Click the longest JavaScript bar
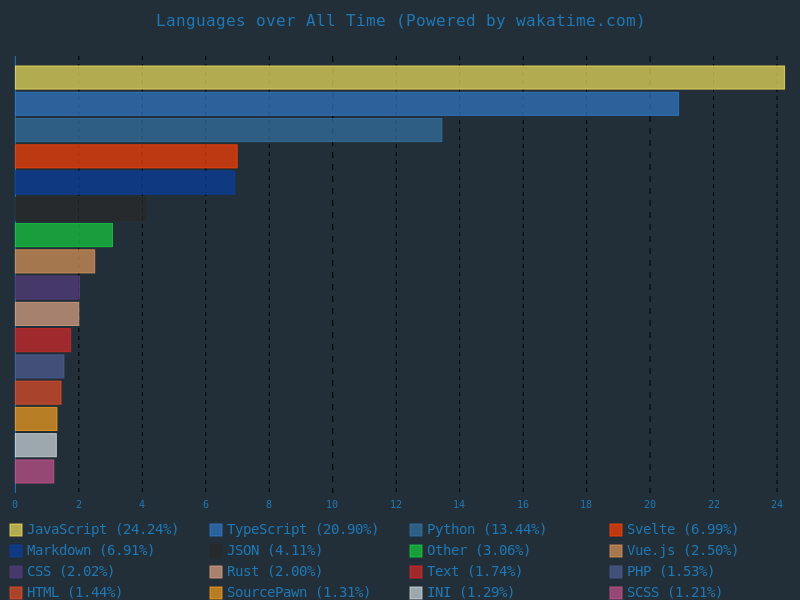 (400, 76)
